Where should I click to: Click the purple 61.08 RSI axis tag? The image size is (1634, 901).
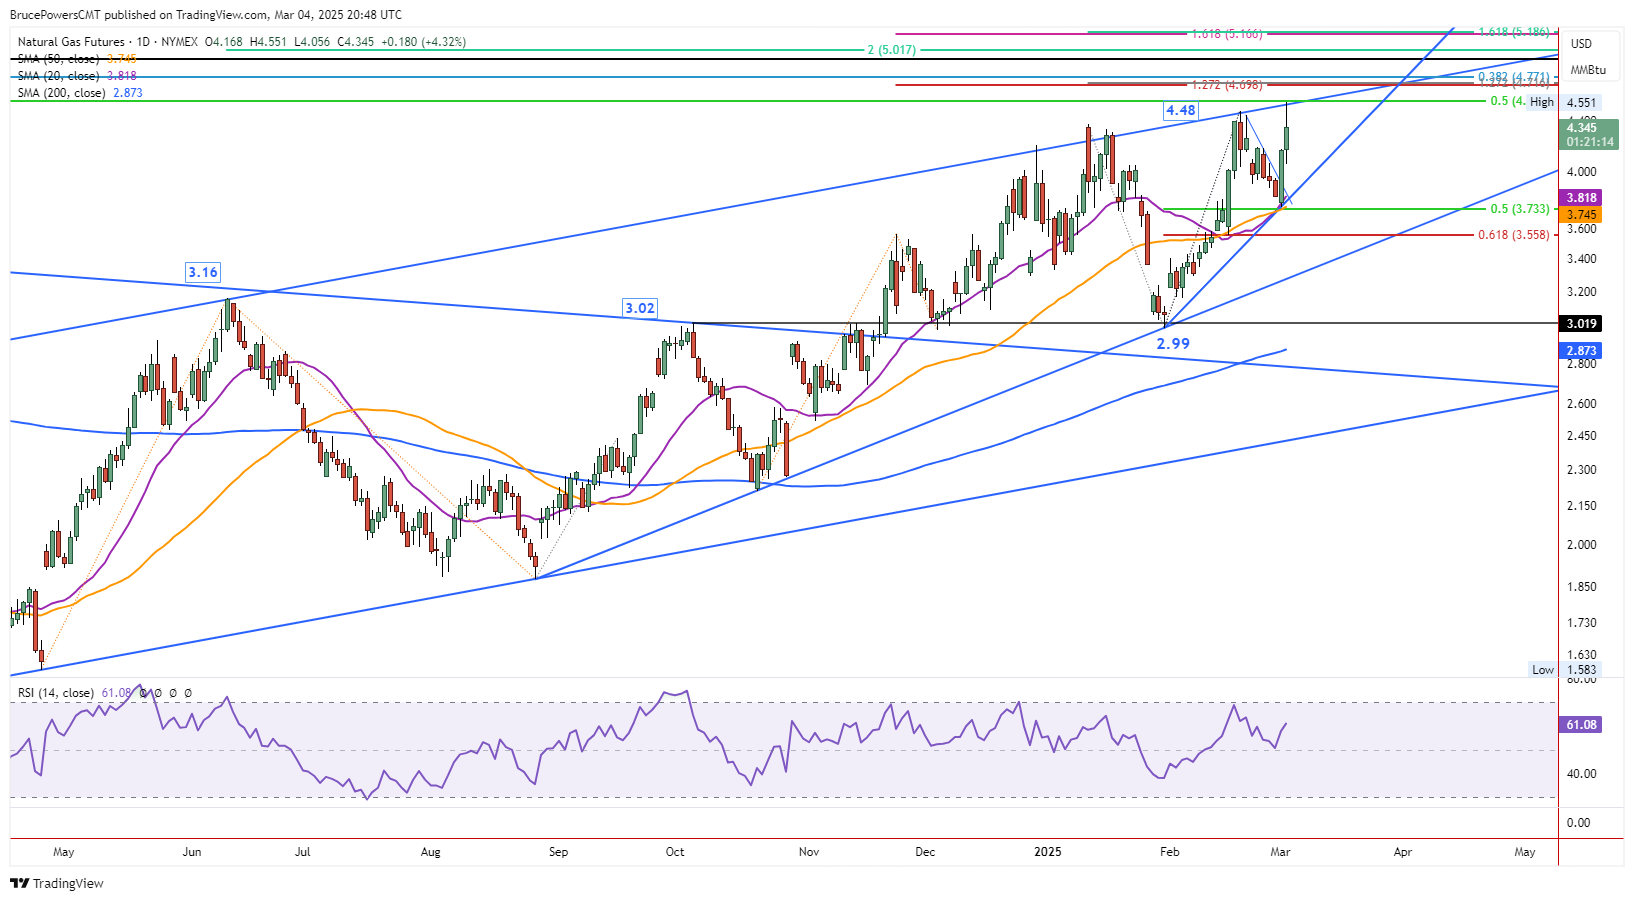1581,724
